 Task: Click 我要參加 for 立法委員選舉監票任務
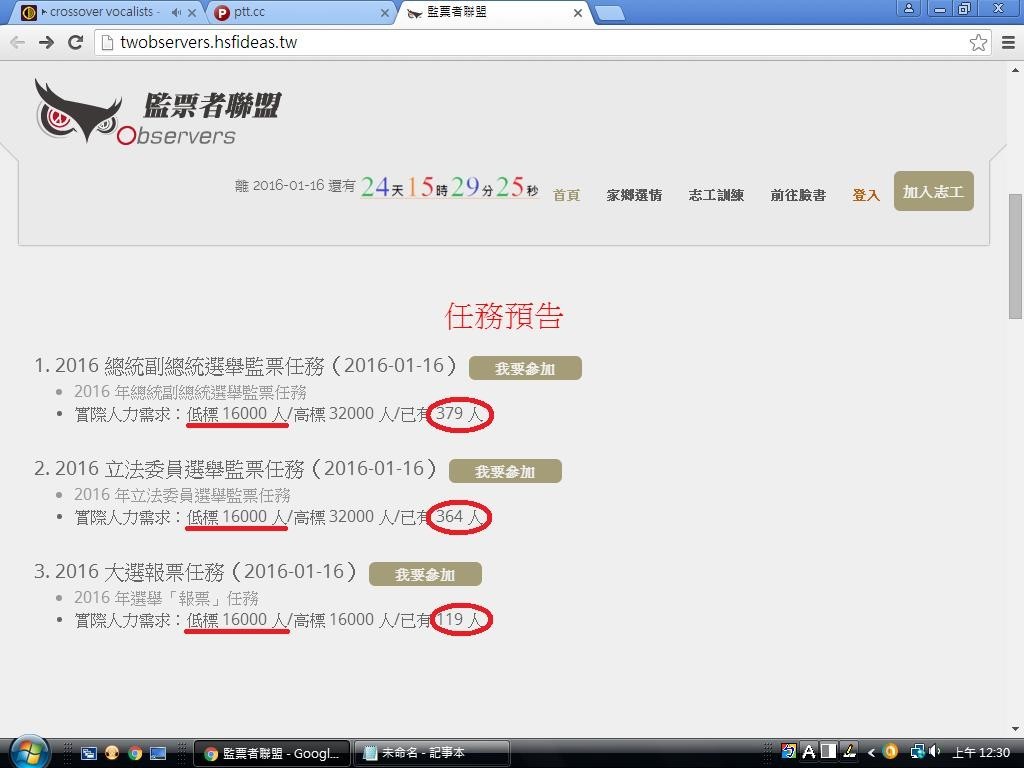coord(505,471)
